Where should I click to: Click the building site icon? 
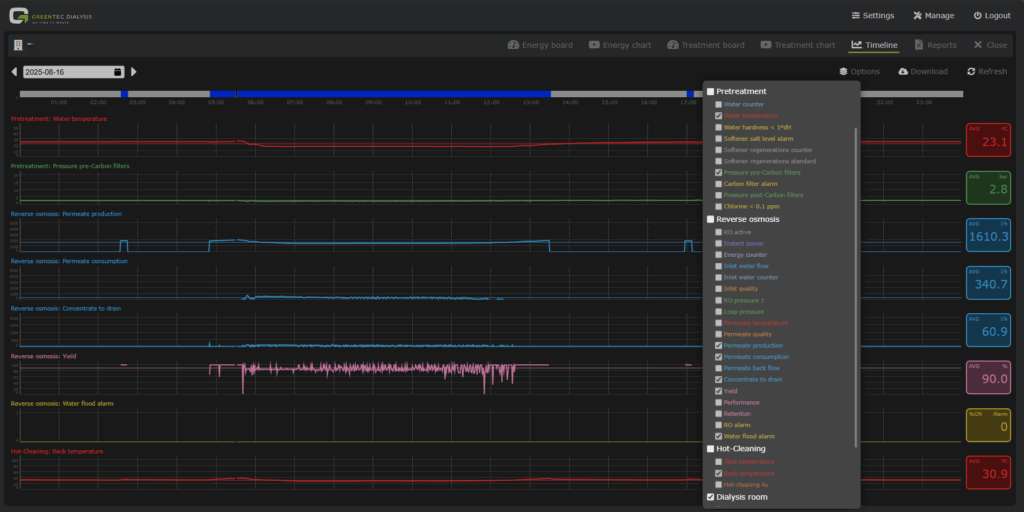(18, 45)
